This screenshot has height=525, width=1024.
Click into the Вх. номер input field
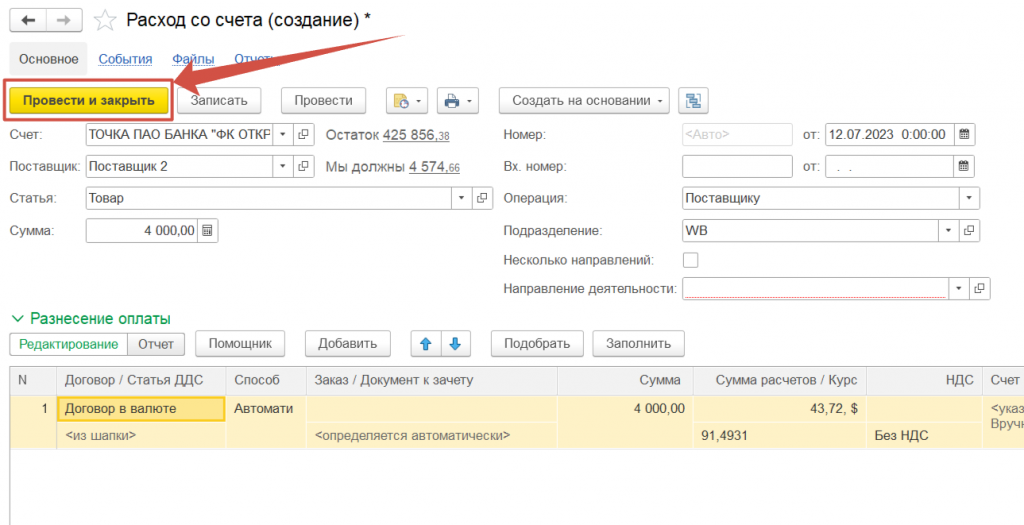(x=736, y=166)
